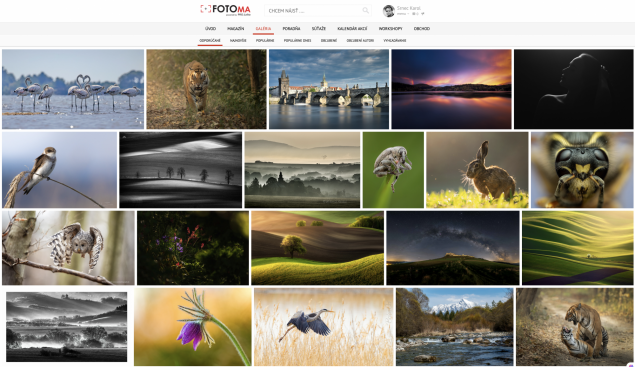Open the VYHĽADÁVANIE tab
This screenshot has width=635, height=367.
(394, 41)
